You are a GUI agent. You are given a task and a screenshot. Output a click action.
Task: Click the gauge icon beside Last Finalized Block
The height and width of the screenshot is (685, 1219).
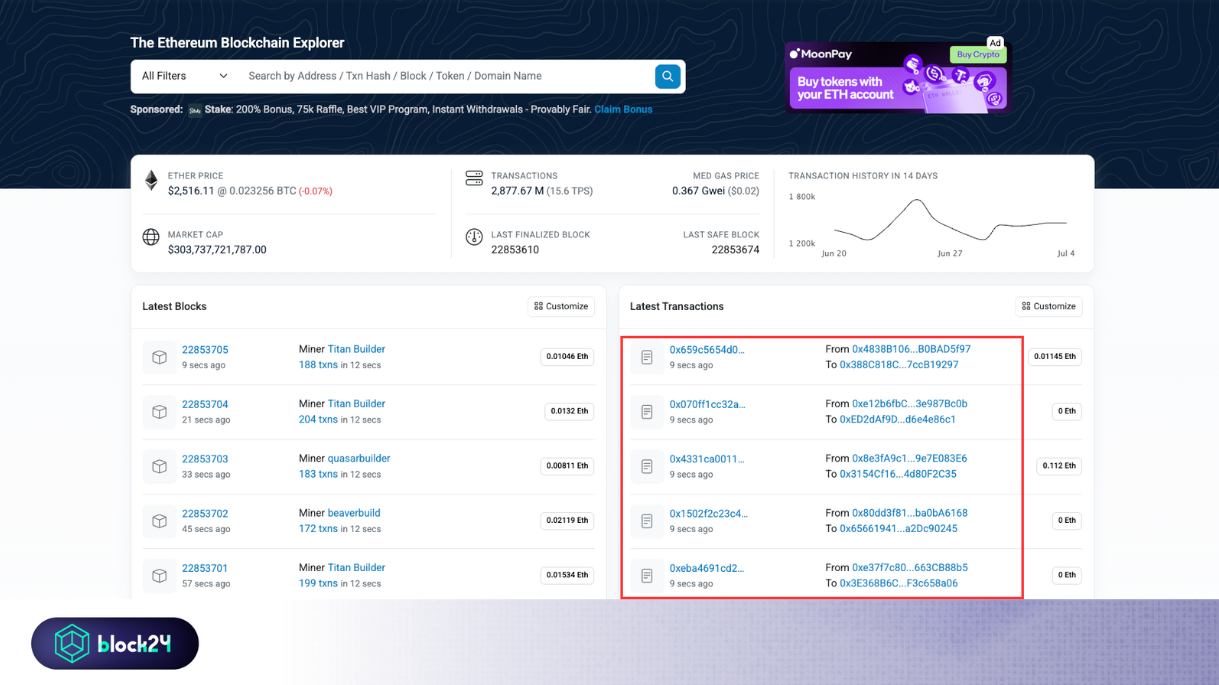tap(474, 237)
